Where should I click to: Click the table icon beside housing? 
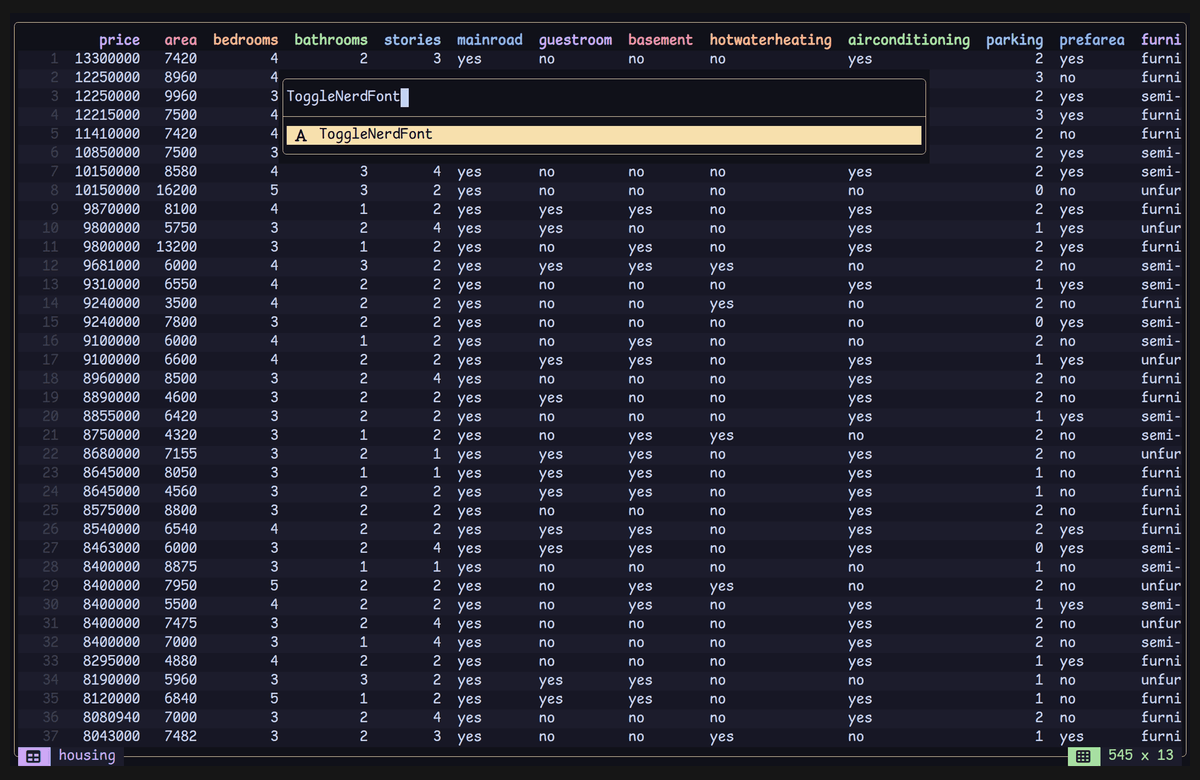[x=32, y=756]
